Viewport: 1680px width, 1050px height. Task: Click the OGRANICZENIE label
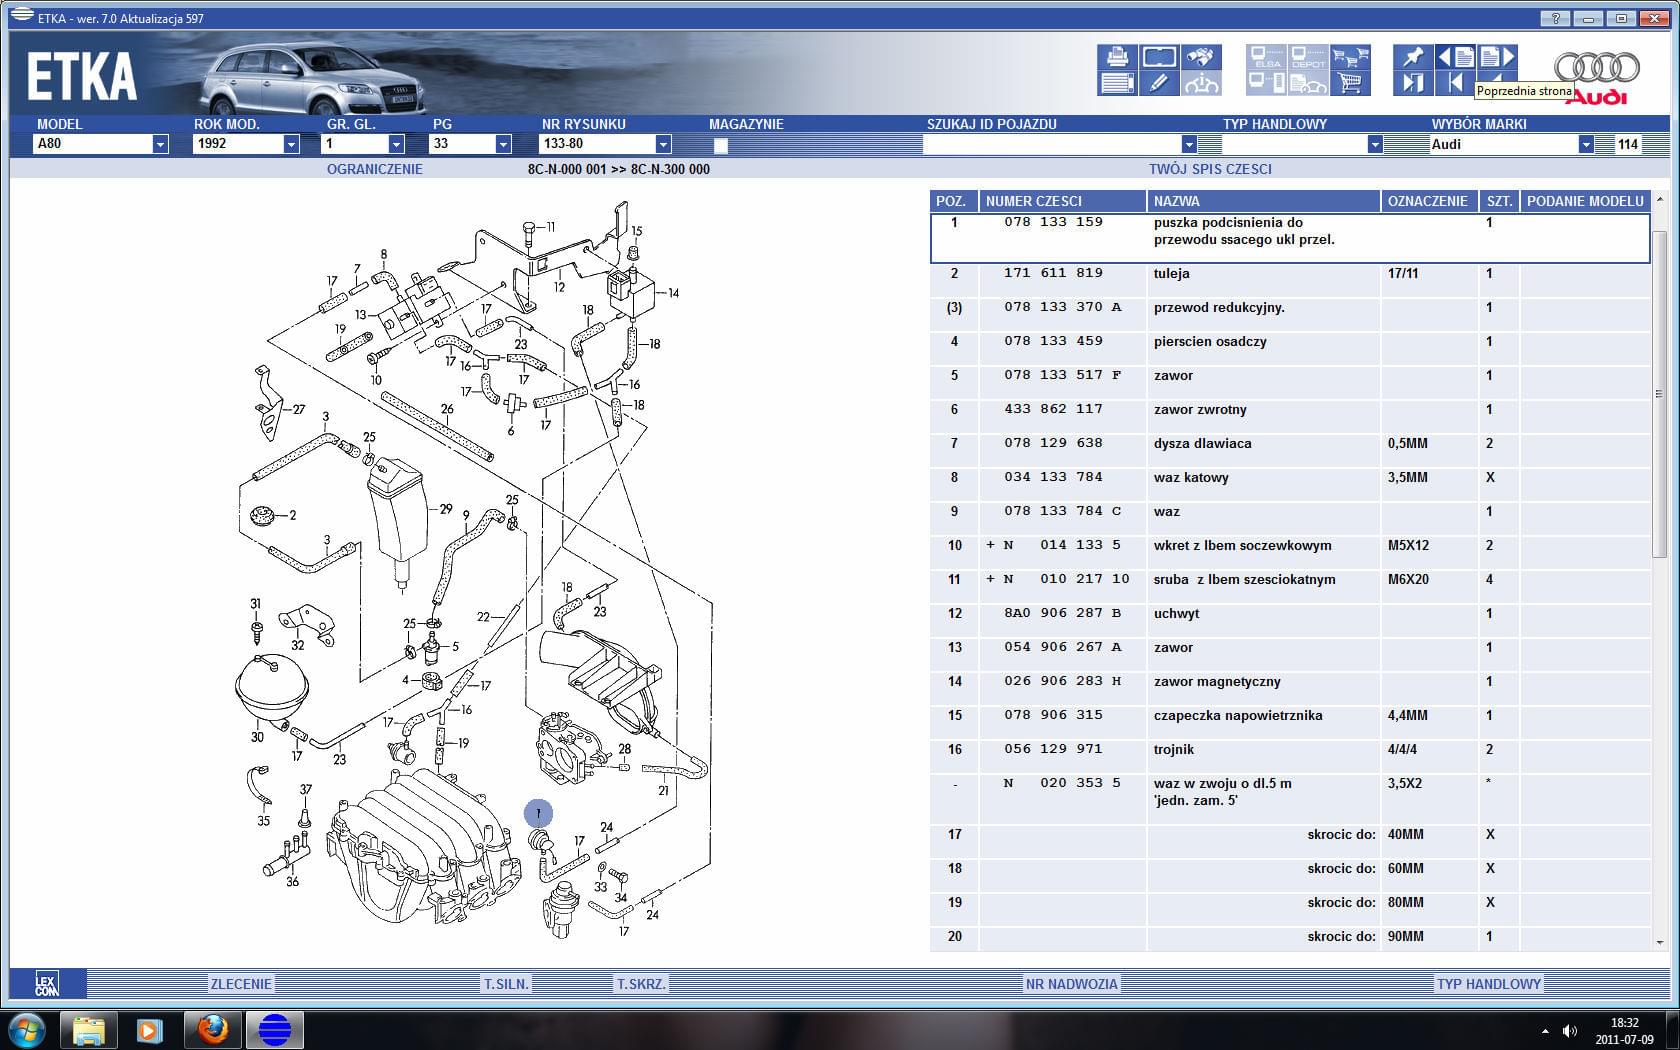[375, 169]
